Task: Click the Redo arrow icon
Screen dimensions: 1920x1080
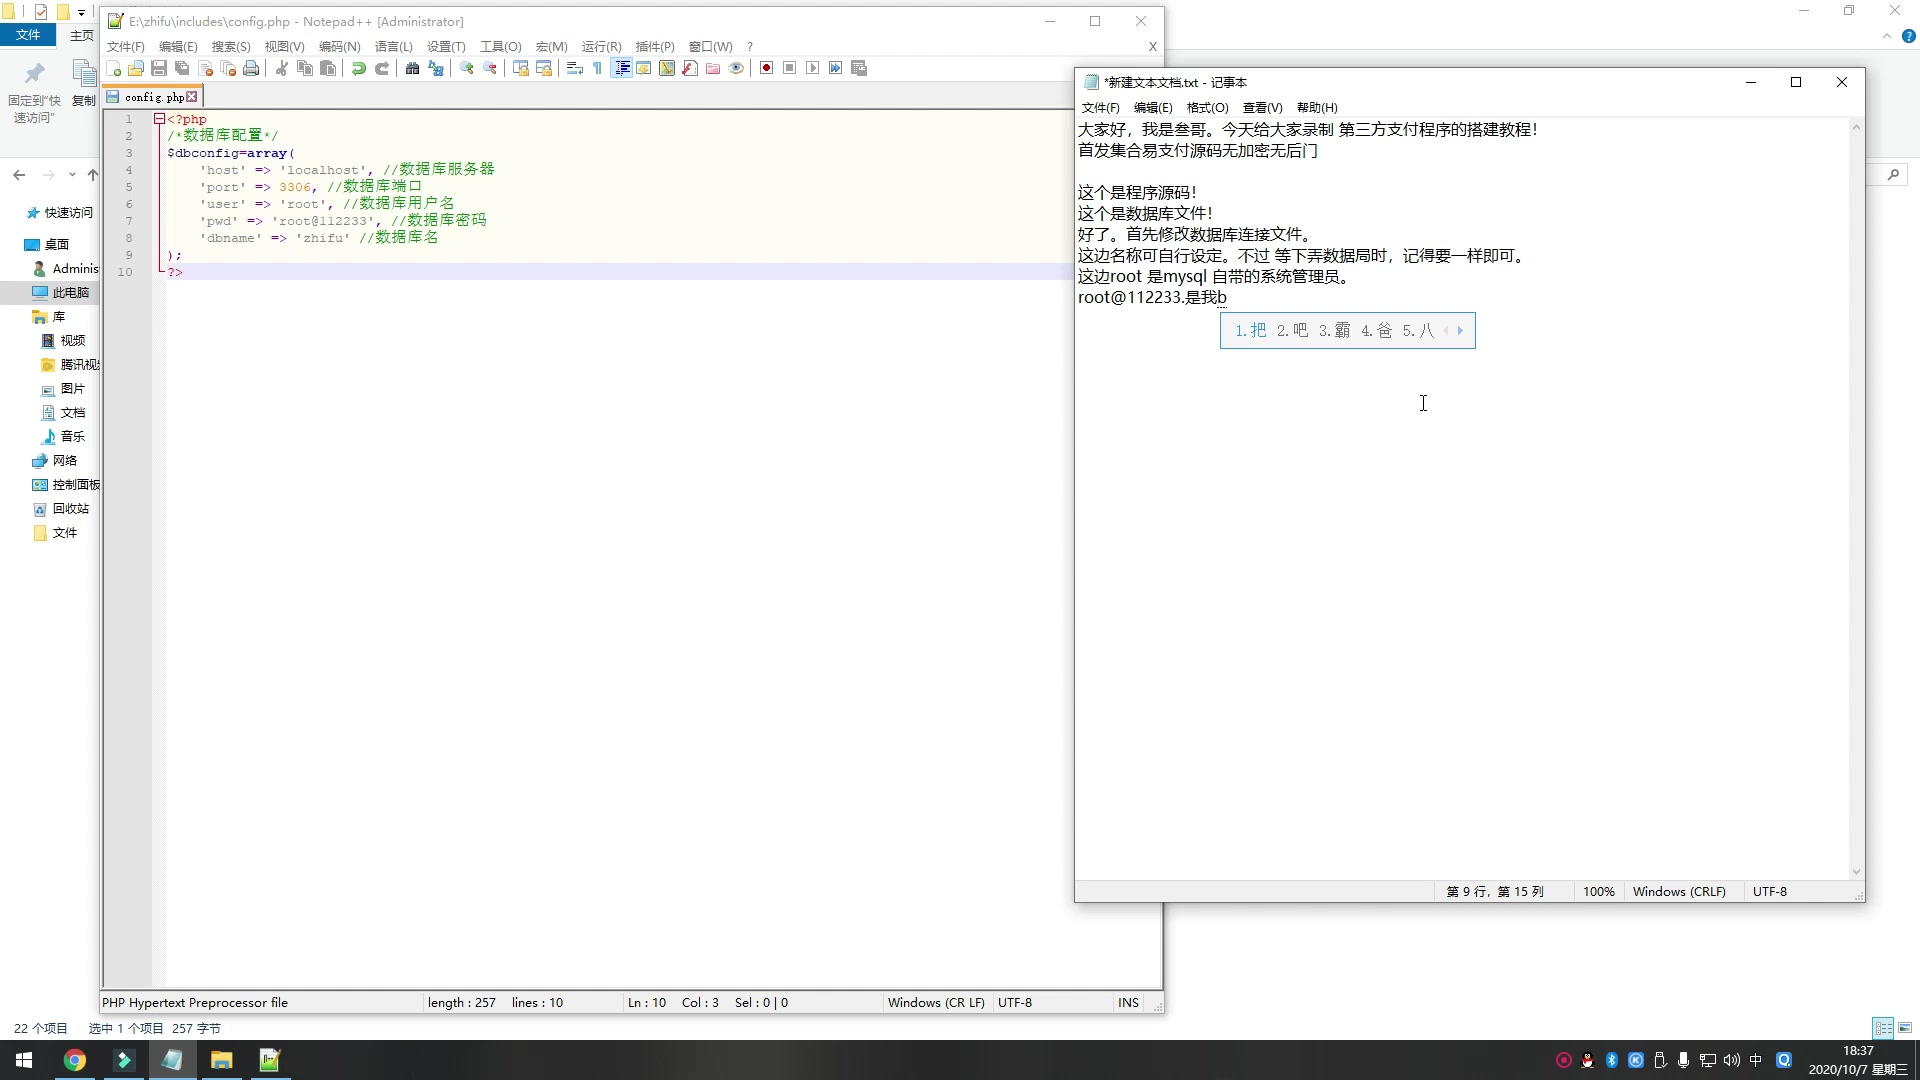Action: [x=381, y=68]
